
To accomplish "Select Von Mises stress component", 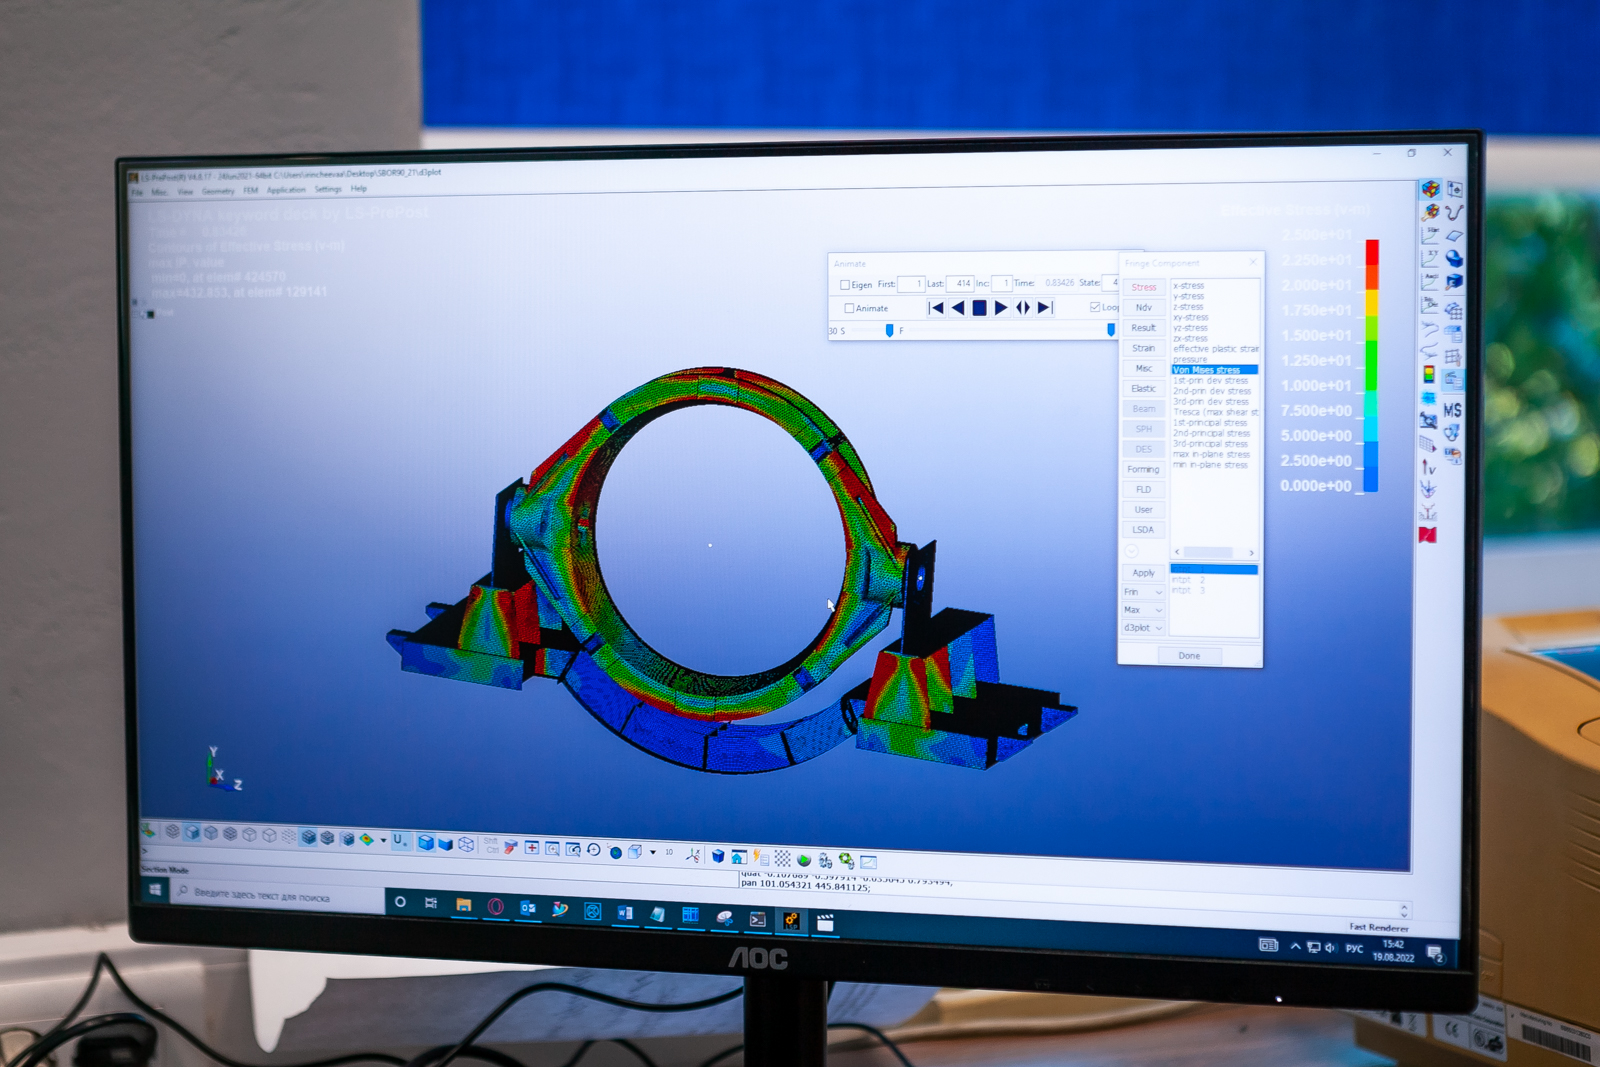I will point(1214,370).
